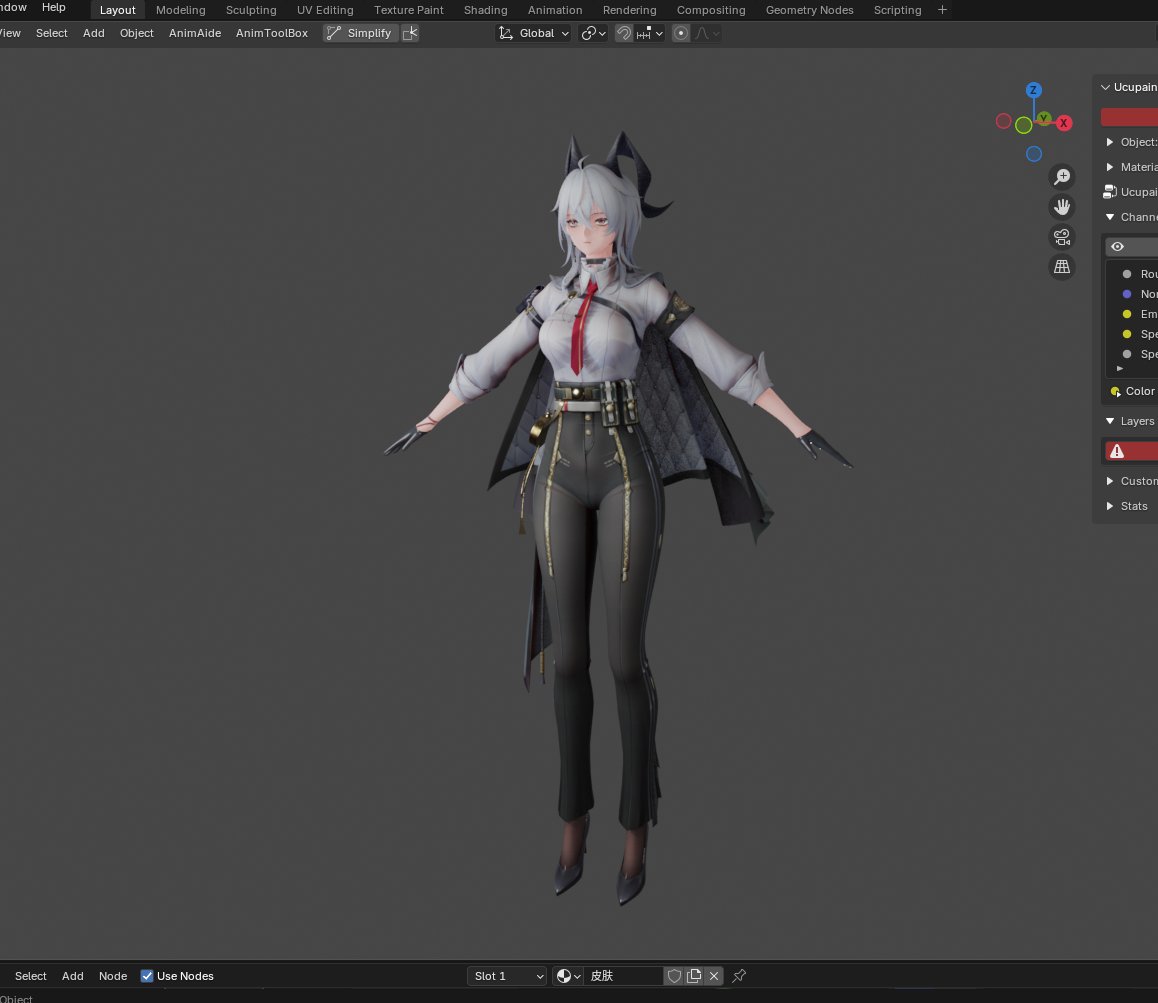The width and height of the screenshot is (1158, 1003).
Task: Select the Layout workspace tab
Action: click(x=117, y=10)
